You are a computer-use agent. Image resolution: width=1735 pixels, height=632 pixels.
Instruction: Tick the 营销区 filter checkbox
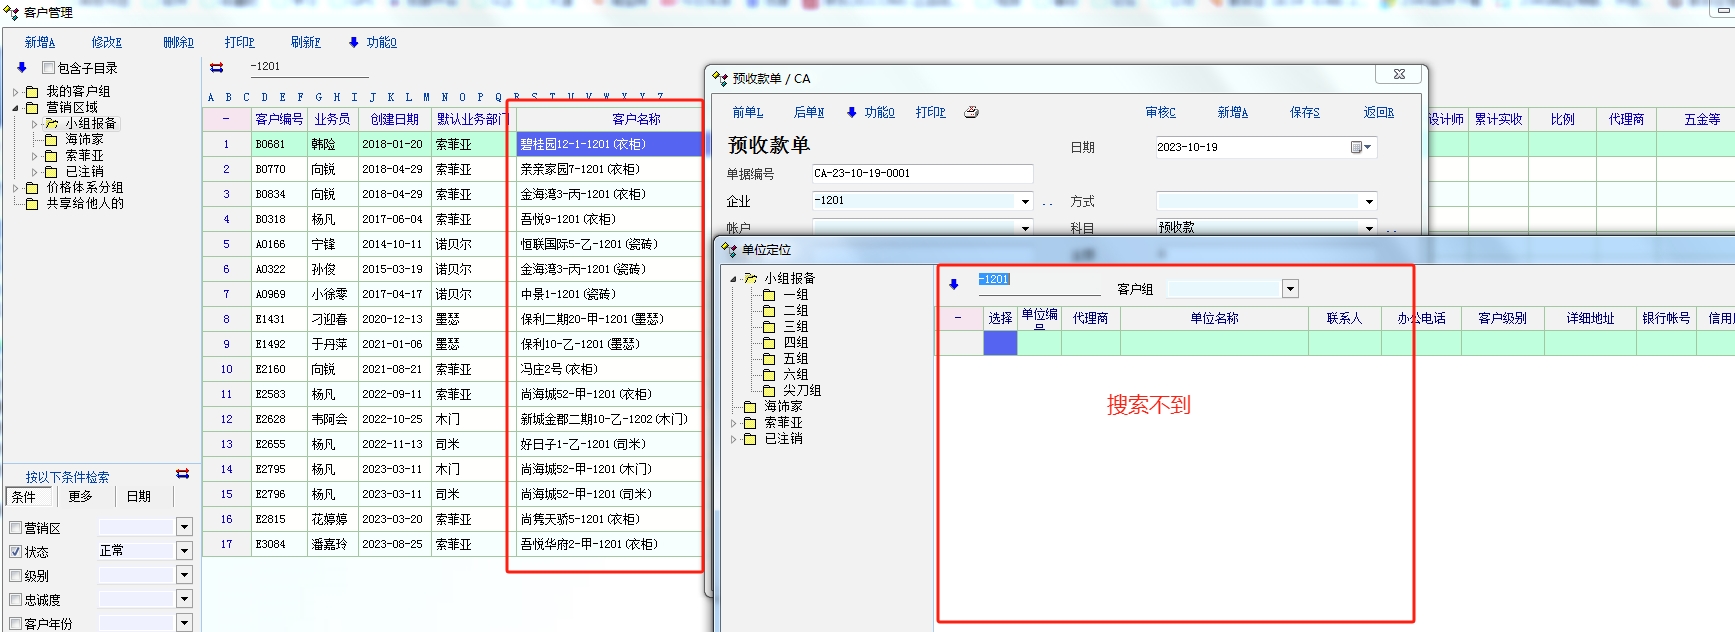[x=15, y=528]
